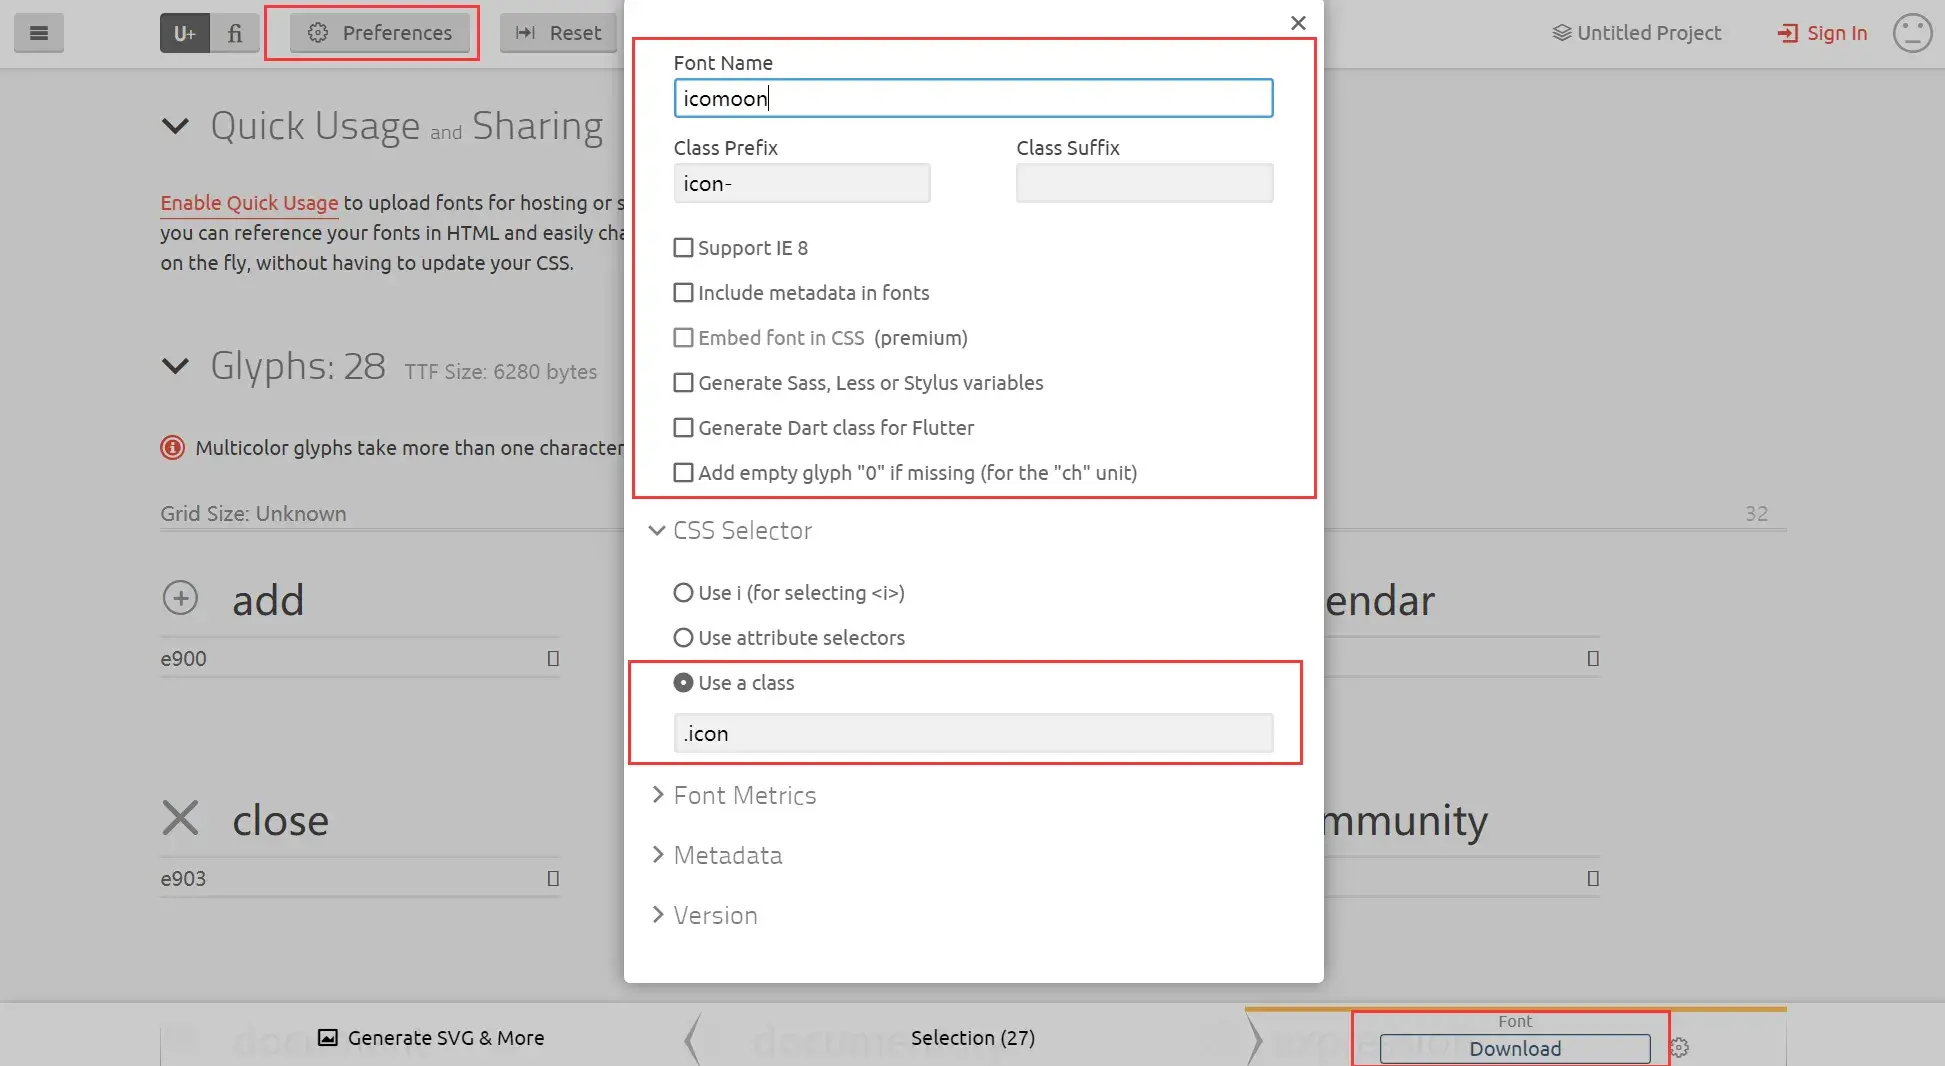
Task: Open the hamburger main menu
Action: pos(39,33)
